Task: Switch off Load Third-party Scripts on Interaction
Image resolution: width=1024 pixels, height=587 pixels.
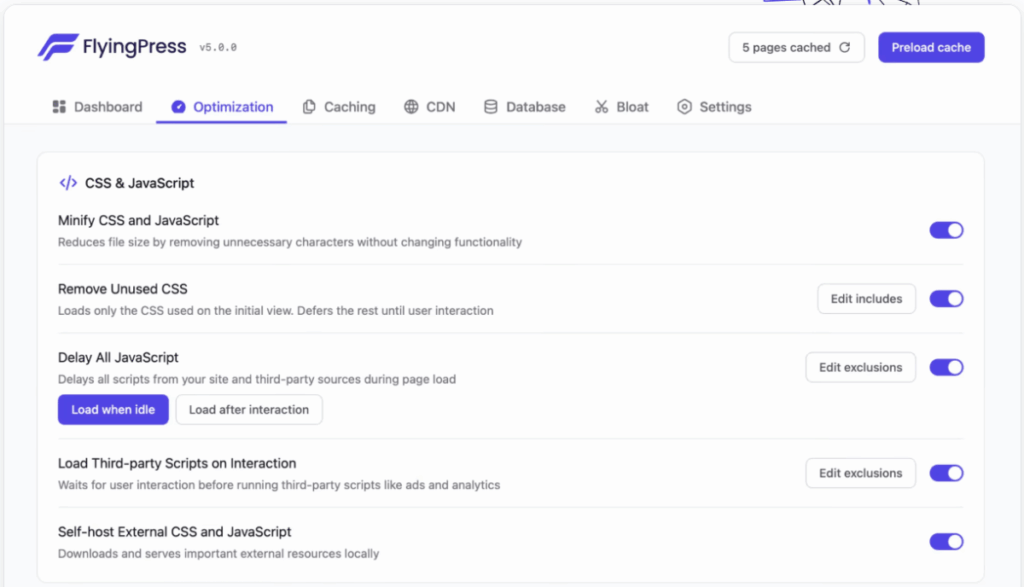Action: (946, 473)
